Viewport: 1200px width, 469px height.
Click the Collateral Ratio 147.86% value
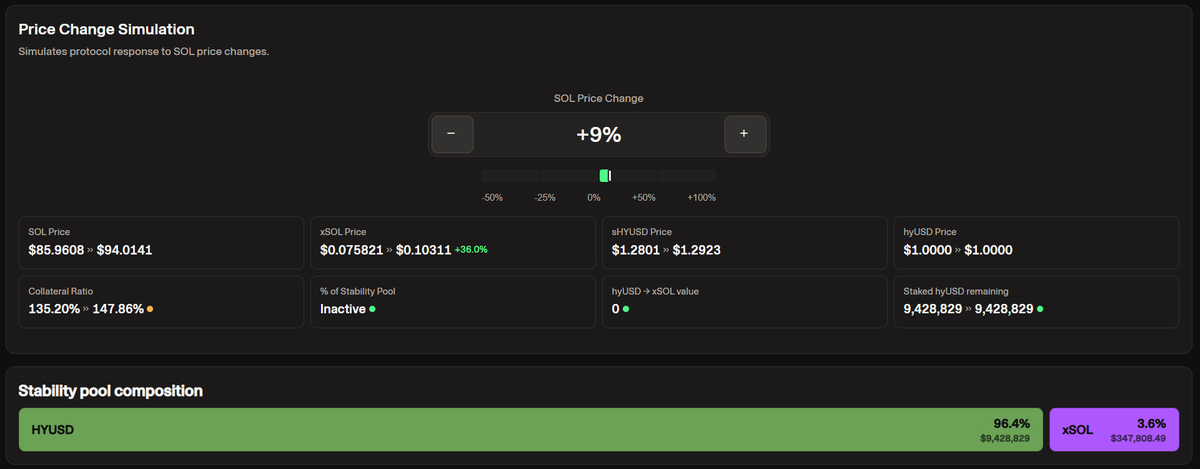117,309
